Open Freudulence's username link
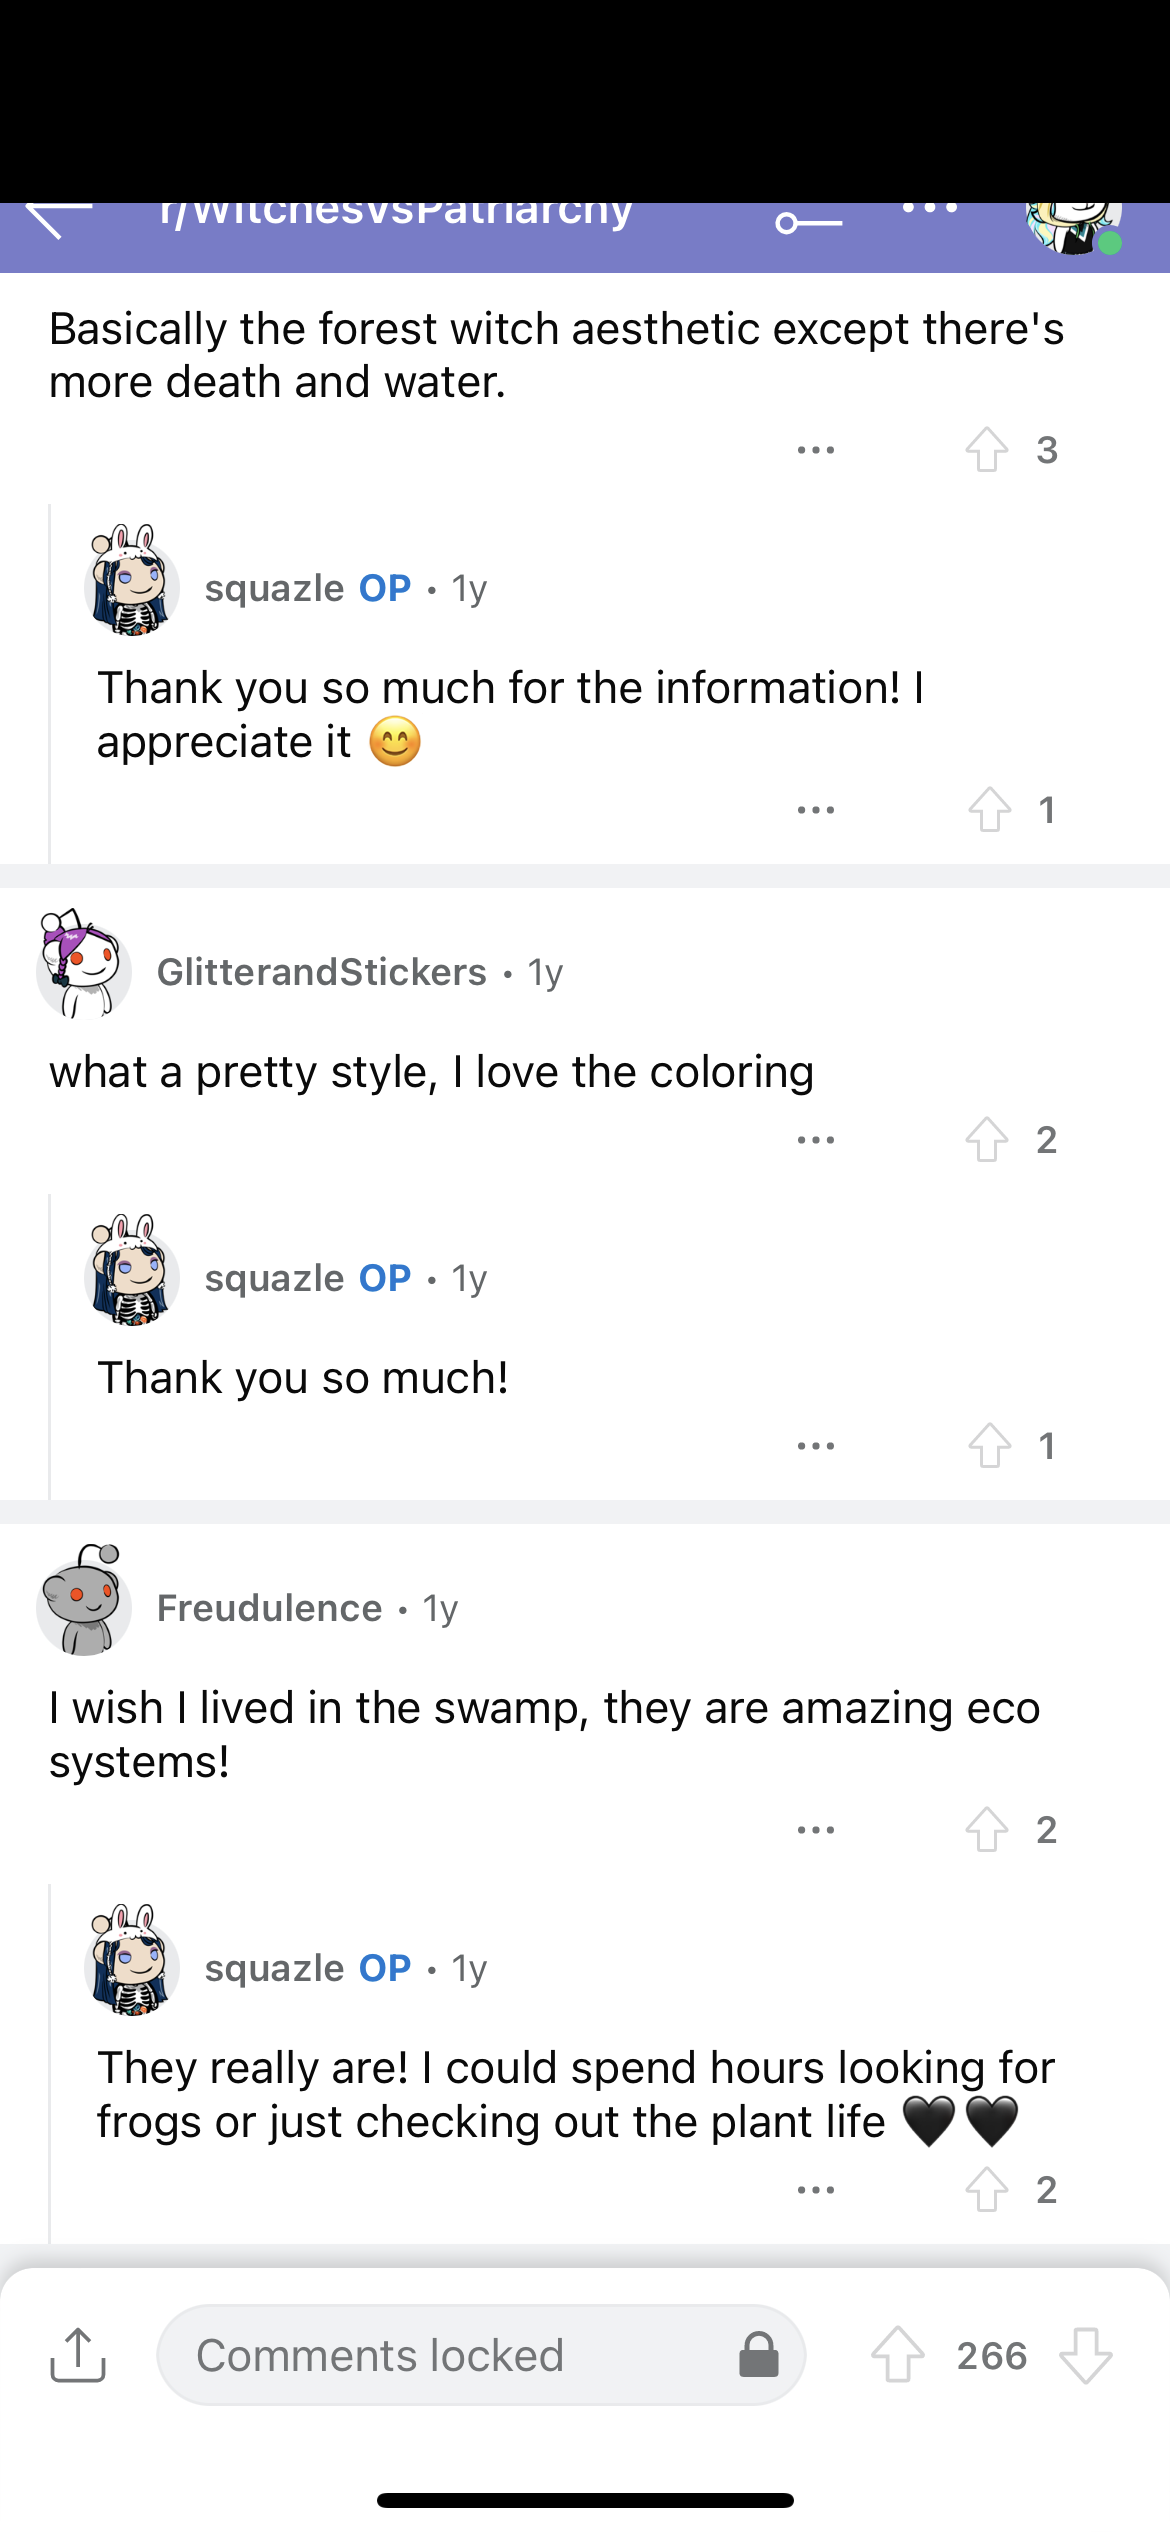1170x2532 pixels. (x=269, y=1608)
